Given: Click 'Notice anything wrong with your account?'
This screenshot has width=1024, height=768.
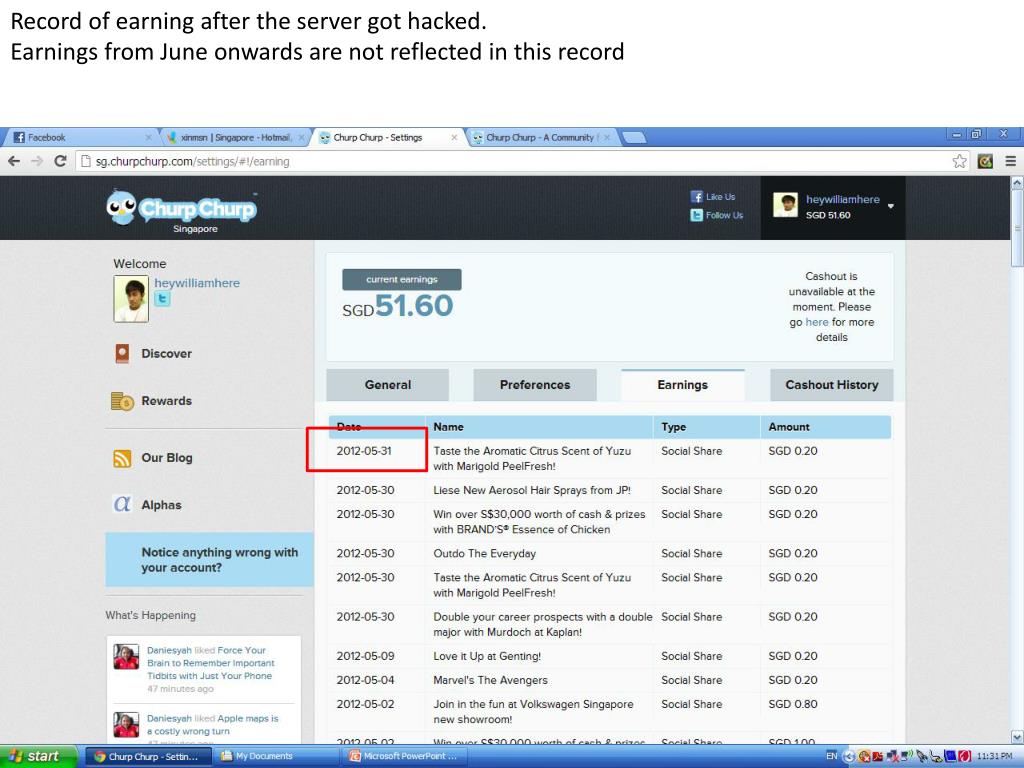Looking at the screenshot, I should pyautogui.click(x=209, y=560).
